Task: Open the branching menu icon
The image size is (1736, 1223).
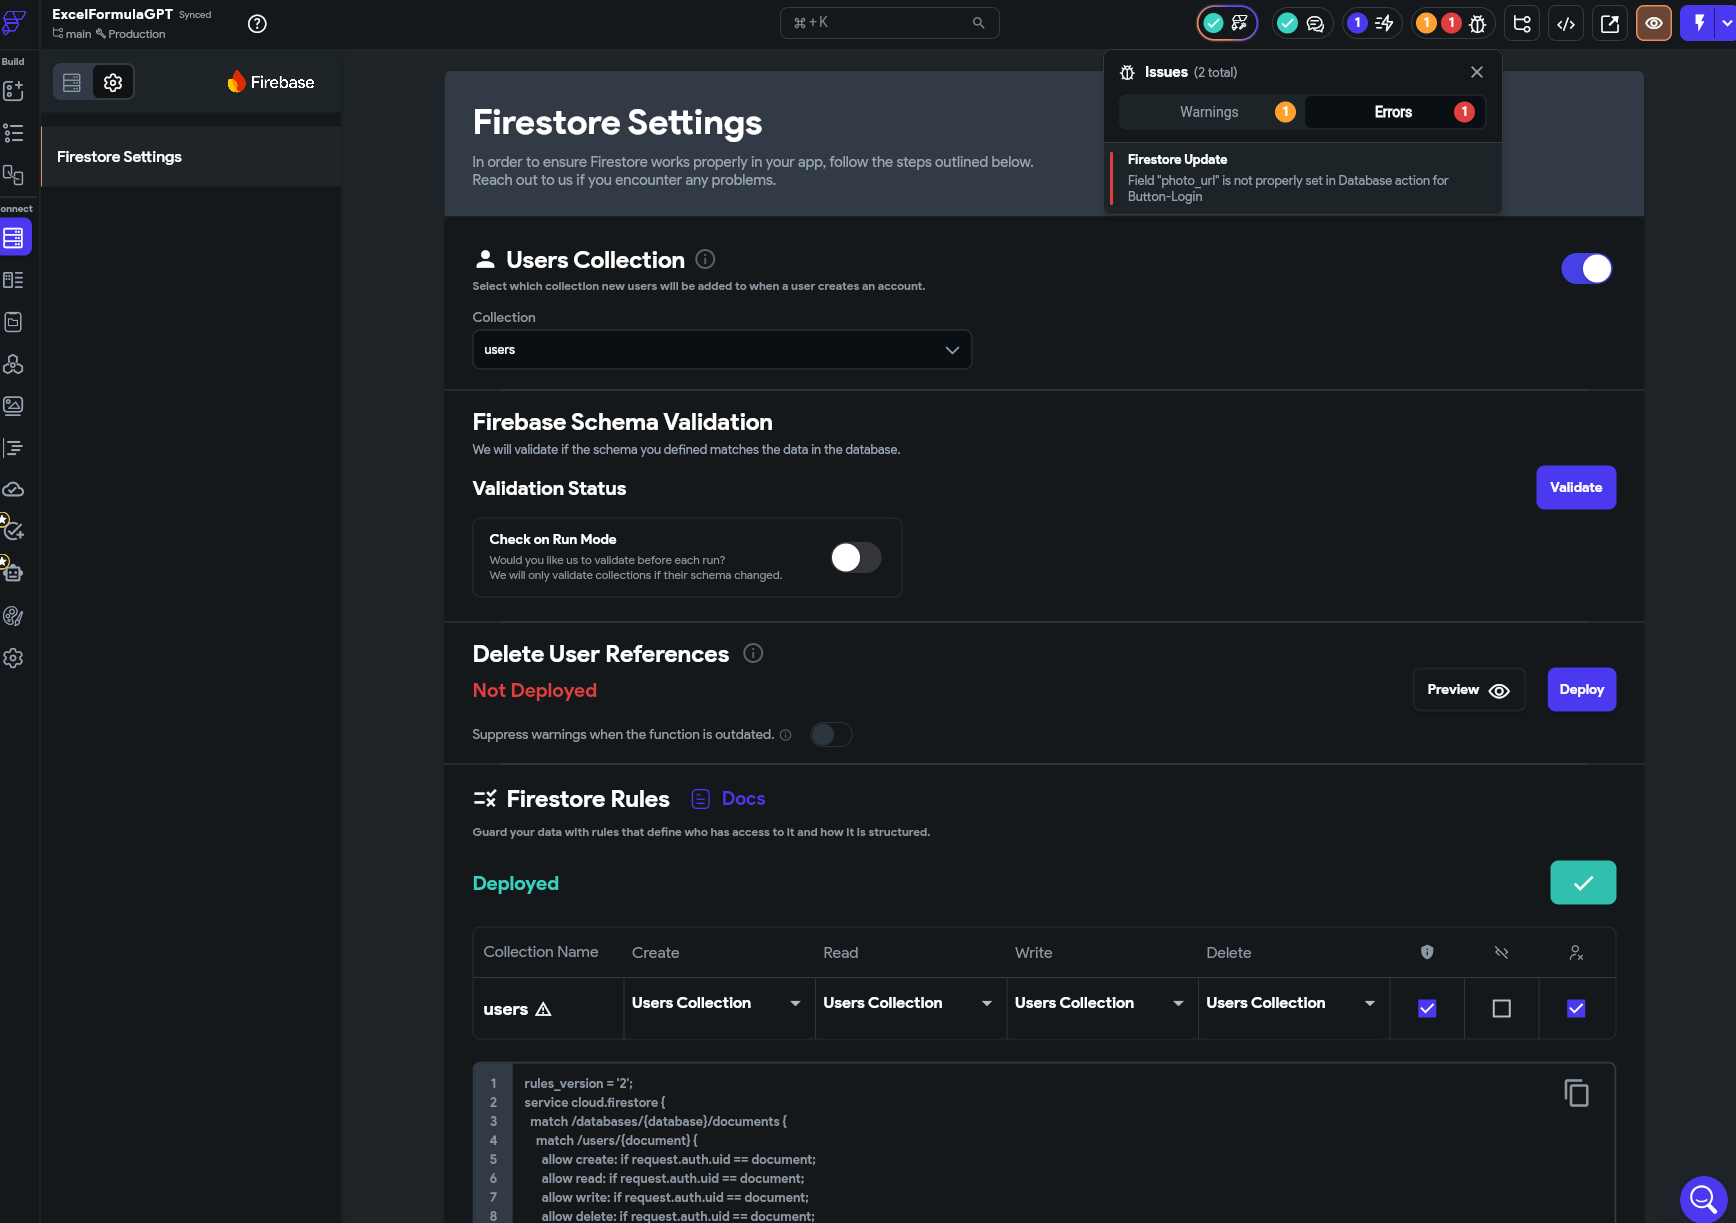Action: click(x=1522, y=24)
